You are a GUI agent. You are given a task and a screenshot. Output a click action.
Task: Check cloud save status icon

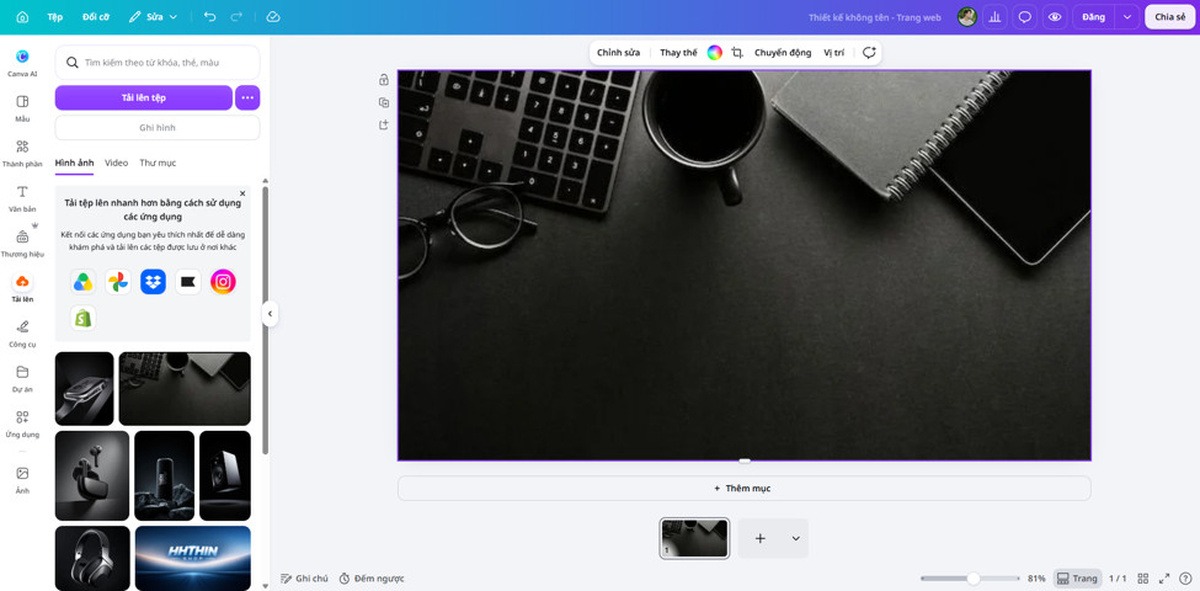pos(273,17)
